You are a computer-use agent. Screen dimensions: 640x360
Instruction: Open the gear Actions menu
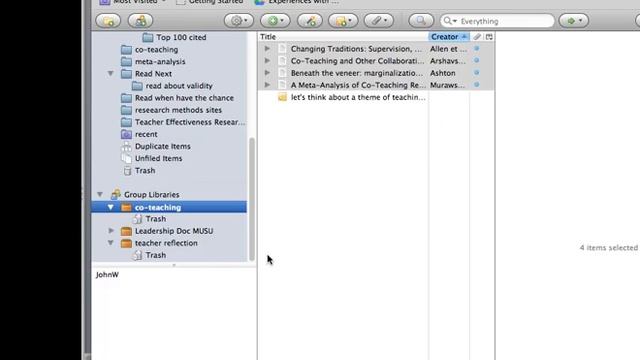tap(239, 20)
